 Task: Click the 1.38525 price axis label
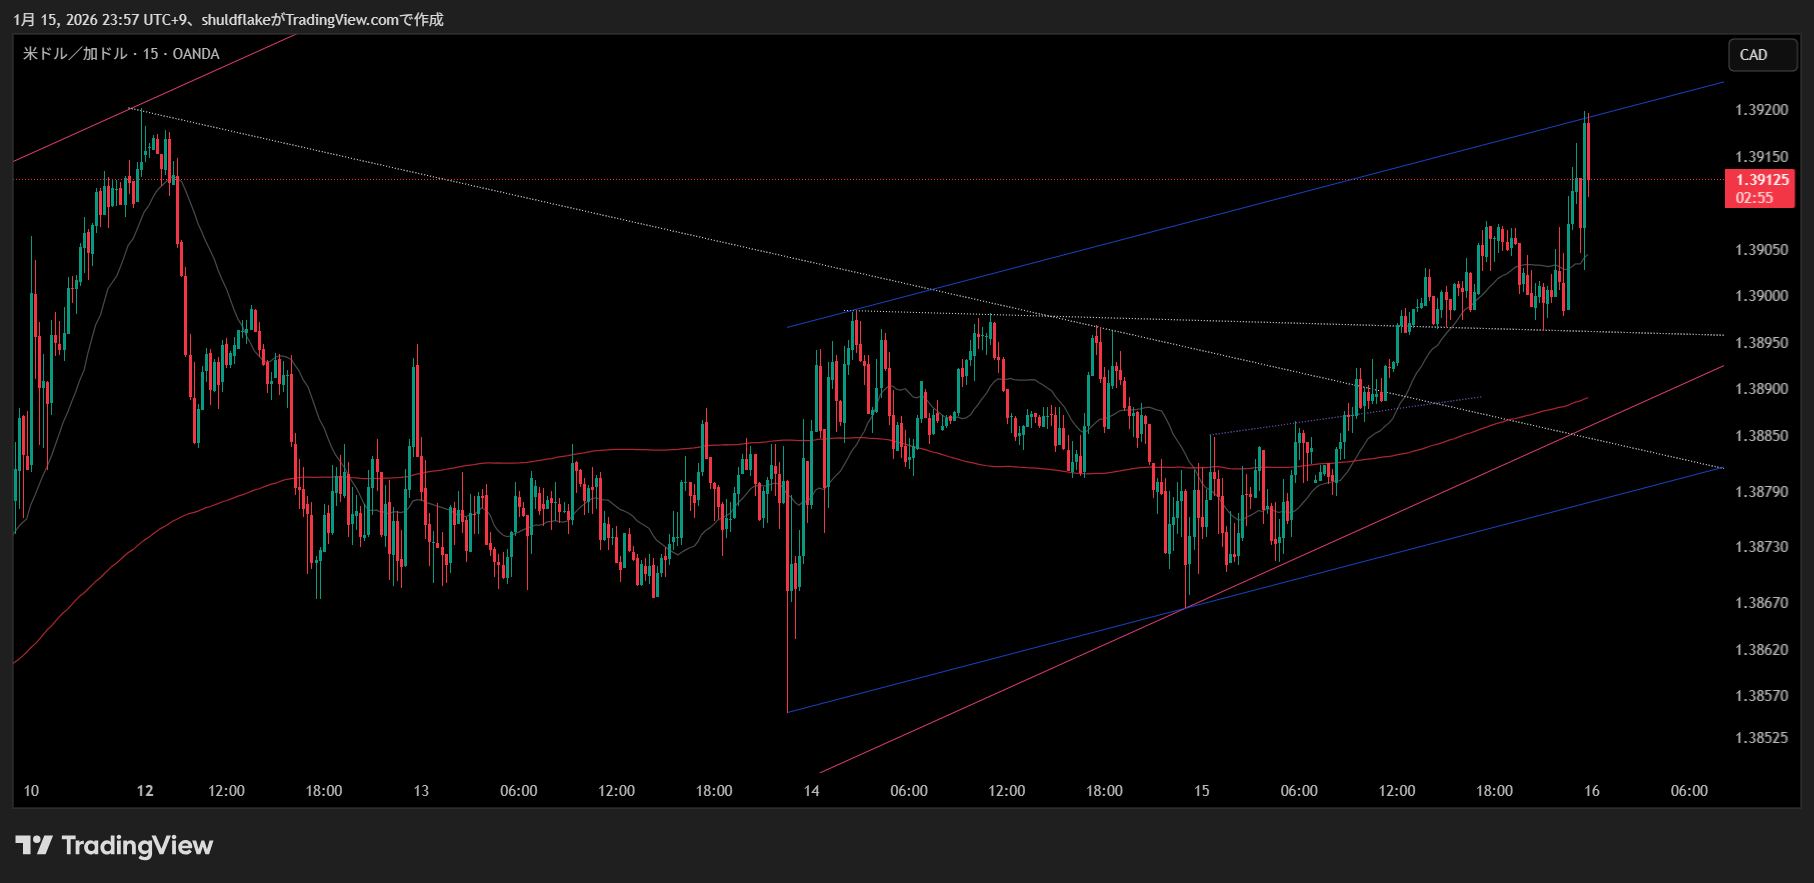point(1761,738)
